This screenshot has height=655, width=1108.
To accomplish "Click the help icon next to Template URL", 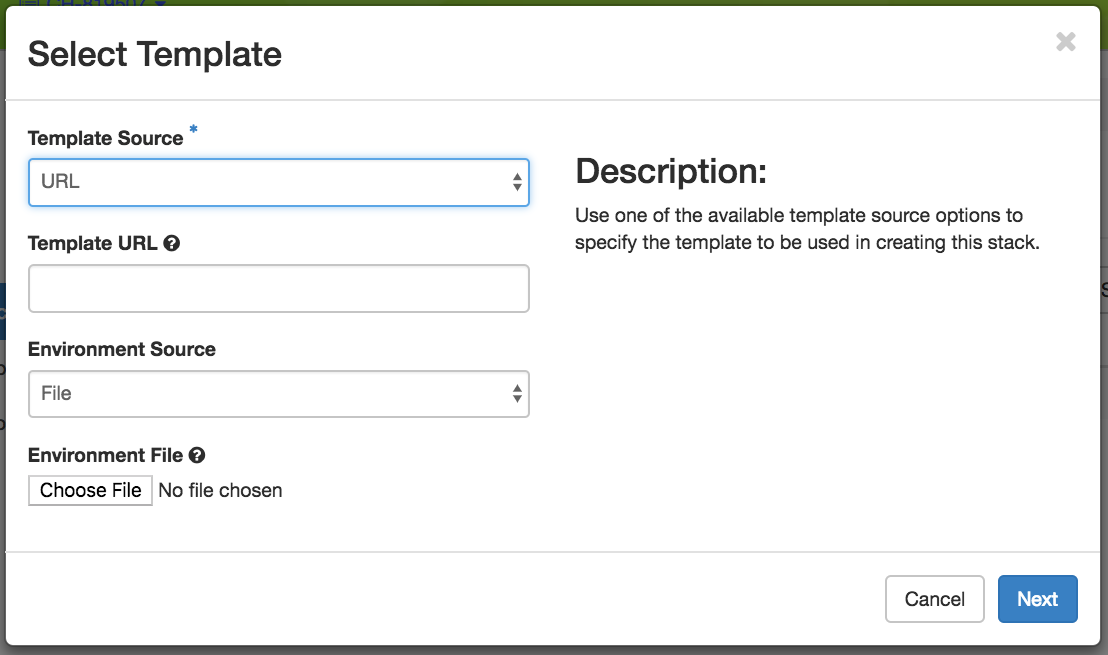I will click(x=172, y=243).
